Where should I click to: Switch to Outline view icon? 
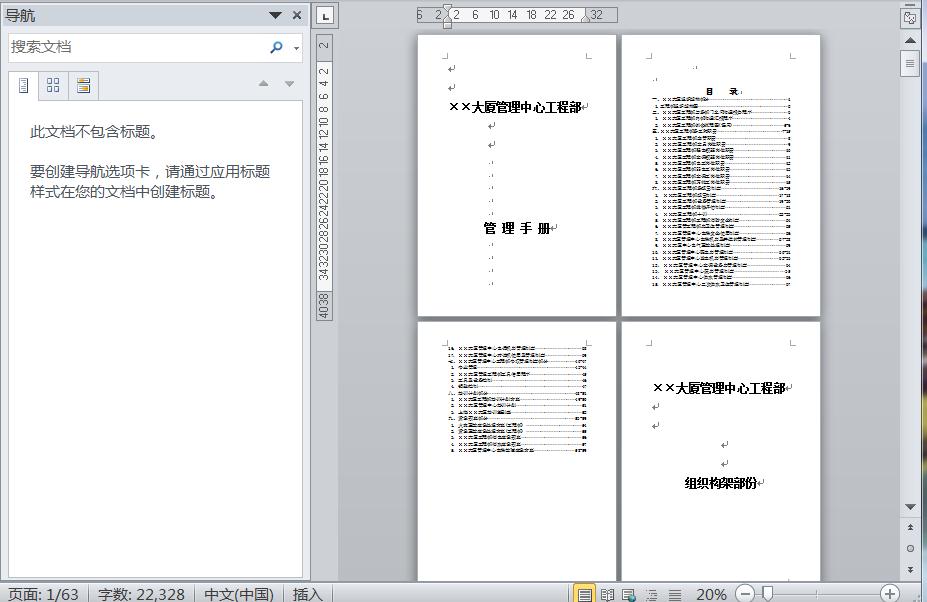(651, 594)
